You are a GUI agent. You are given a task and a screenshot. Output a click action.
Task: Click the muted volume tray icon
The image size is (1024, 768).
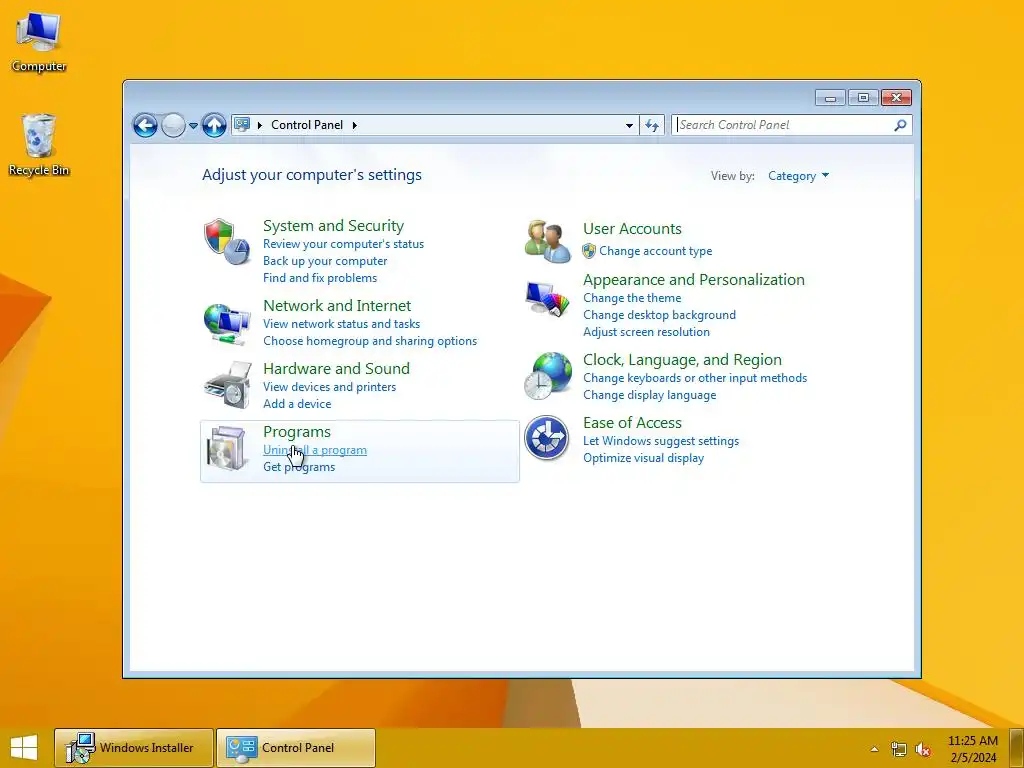click(923, 749)
